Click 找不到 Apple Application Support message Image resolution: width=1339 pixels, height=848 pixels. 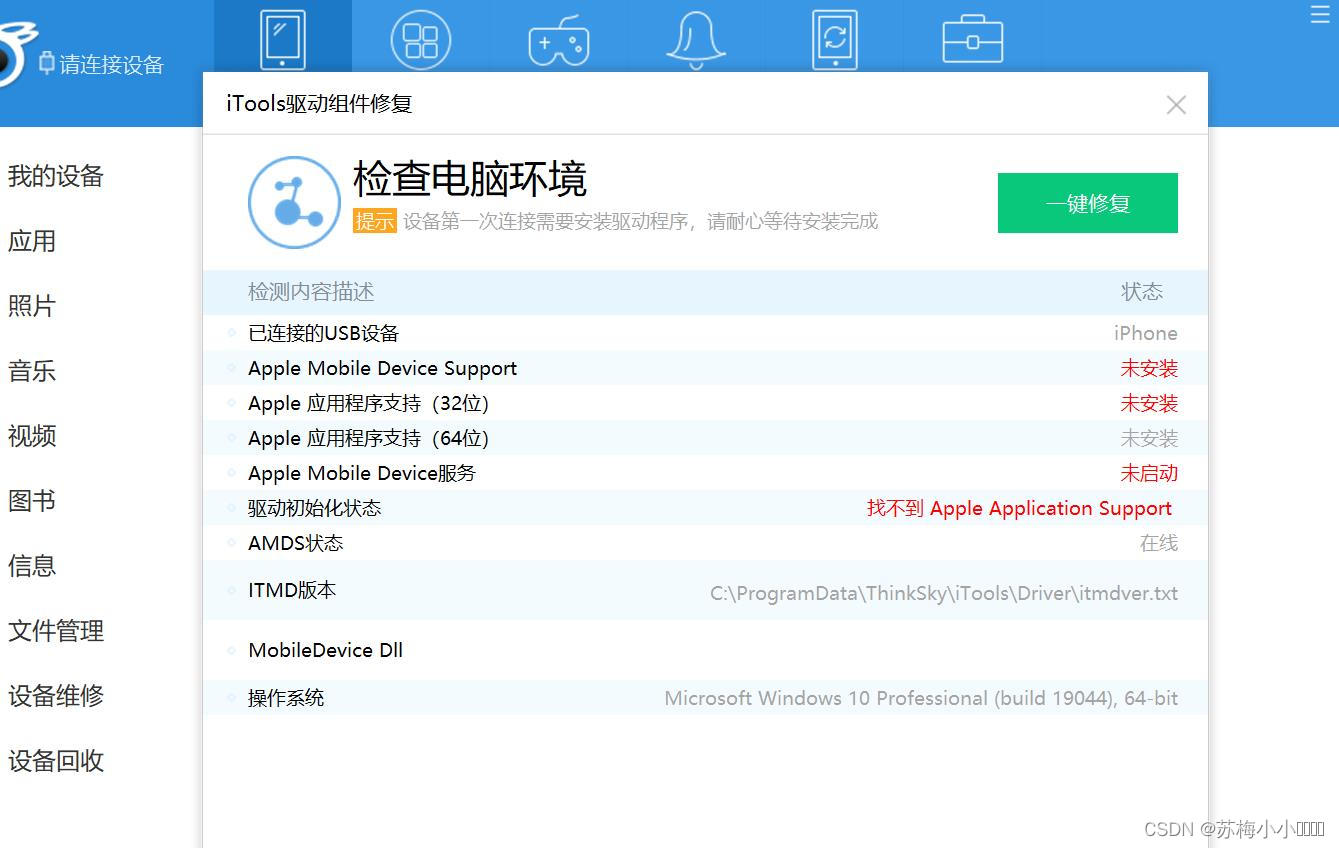1019,508
